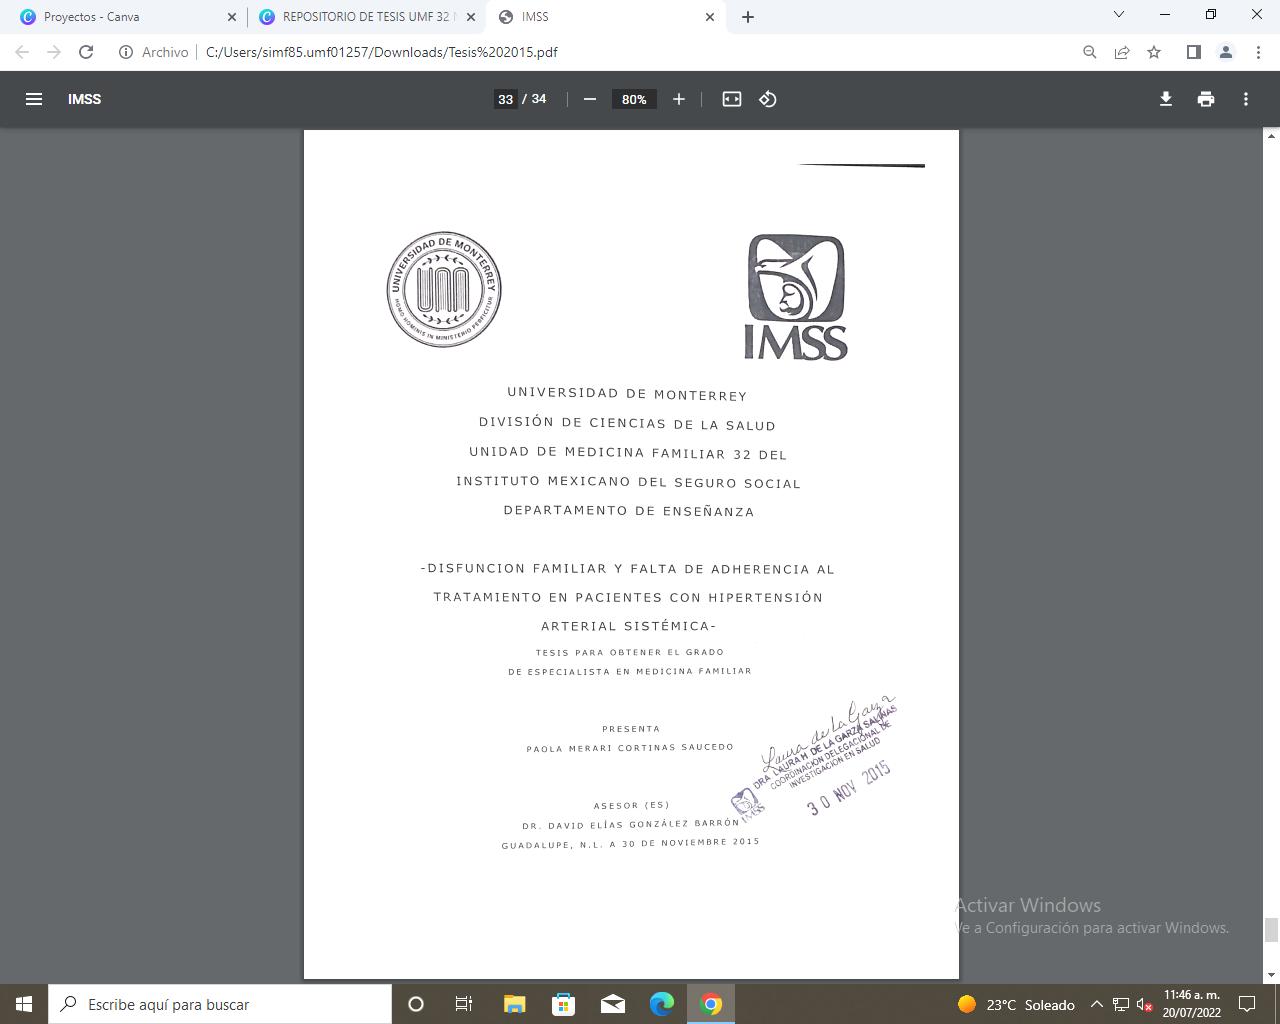The width and height of the screenshot is (1280, 1024).
Task: Click the muted volume icon
Action: pyautogui.click(x=1145, y=1004)
